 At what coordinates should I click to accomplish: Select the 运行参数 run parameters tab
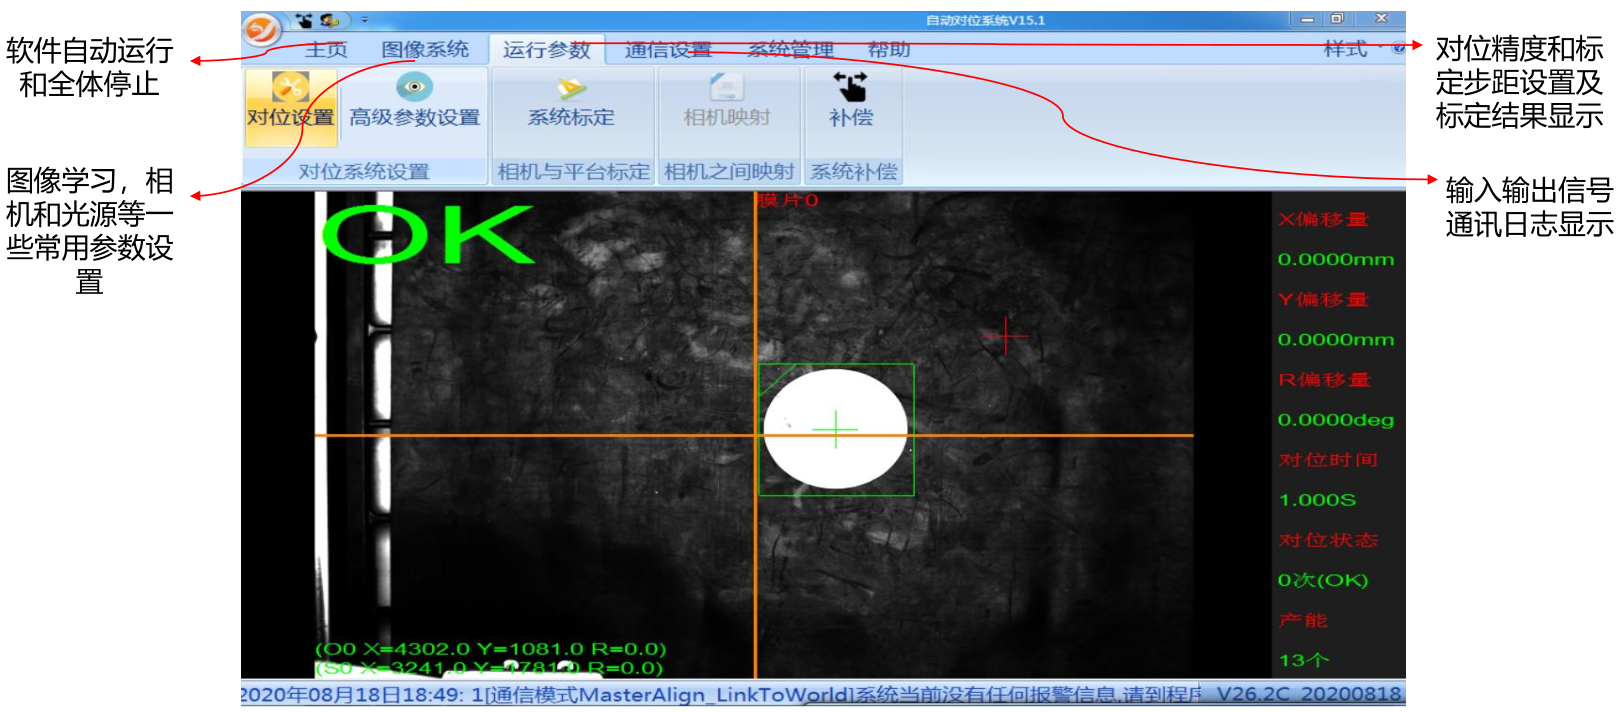(x=547, y=50)
